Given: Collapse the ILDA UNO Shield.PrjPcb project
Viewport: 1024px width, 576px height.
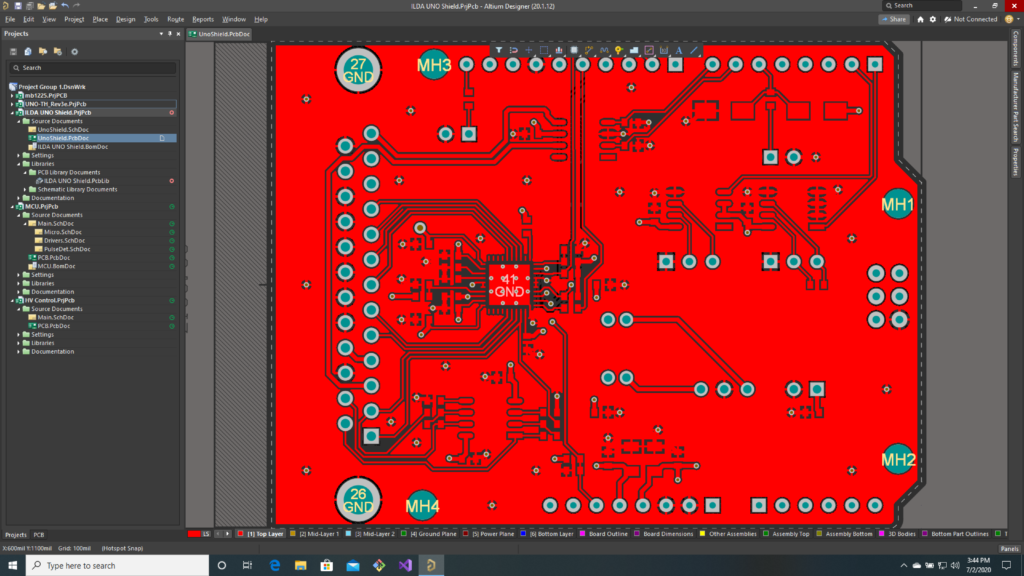Looking at the screenshot, I should 12,113.
